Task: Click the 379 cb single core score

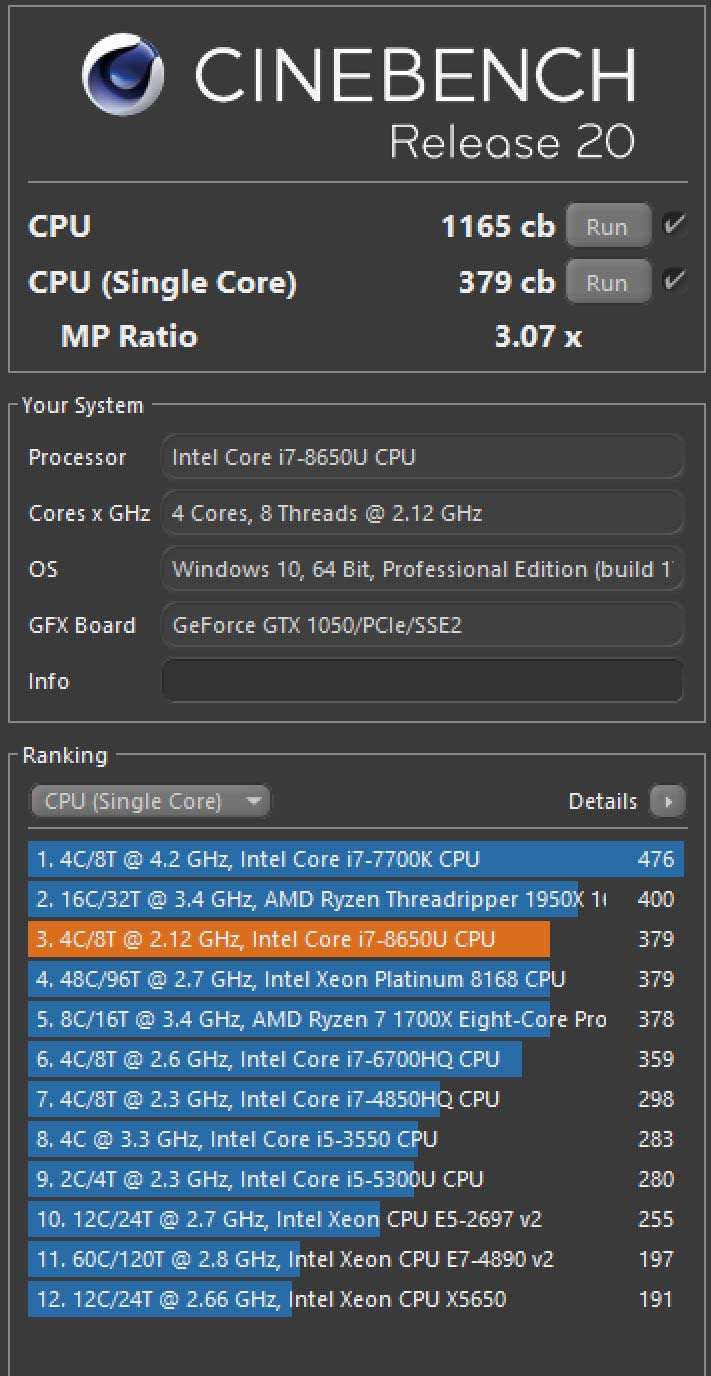Action: tap(507, 282)
